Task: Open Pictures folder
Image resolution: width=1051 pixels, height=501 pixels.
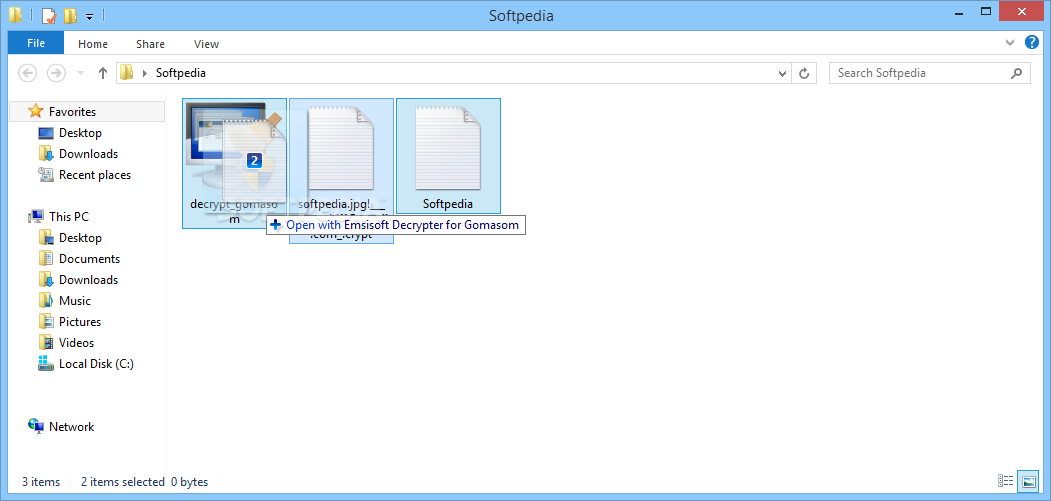Action: pyautogui.click(x=80, y=322)
